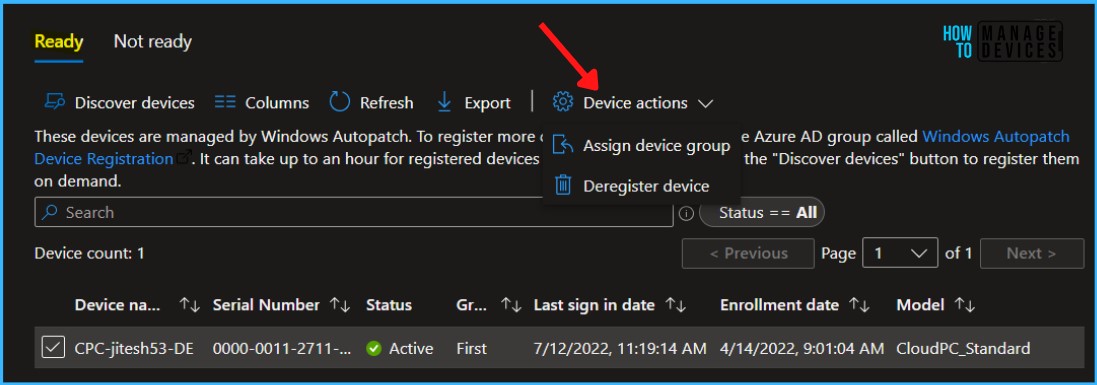Click the CloudPC_Standard model cell
The image size is (1097, 385).
(963, 348)
